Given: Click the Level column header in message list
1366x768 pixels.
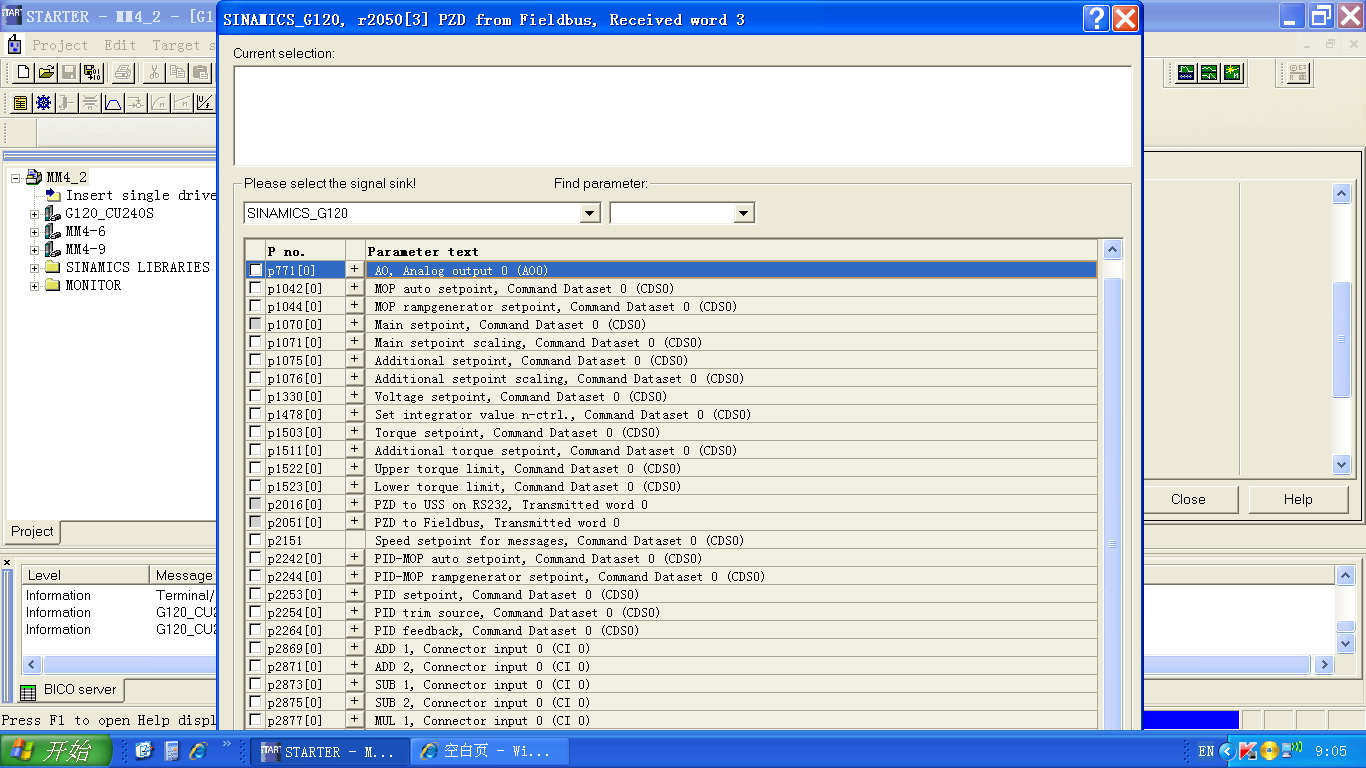Looking at the screenshot, I should (x=85, y=575).
